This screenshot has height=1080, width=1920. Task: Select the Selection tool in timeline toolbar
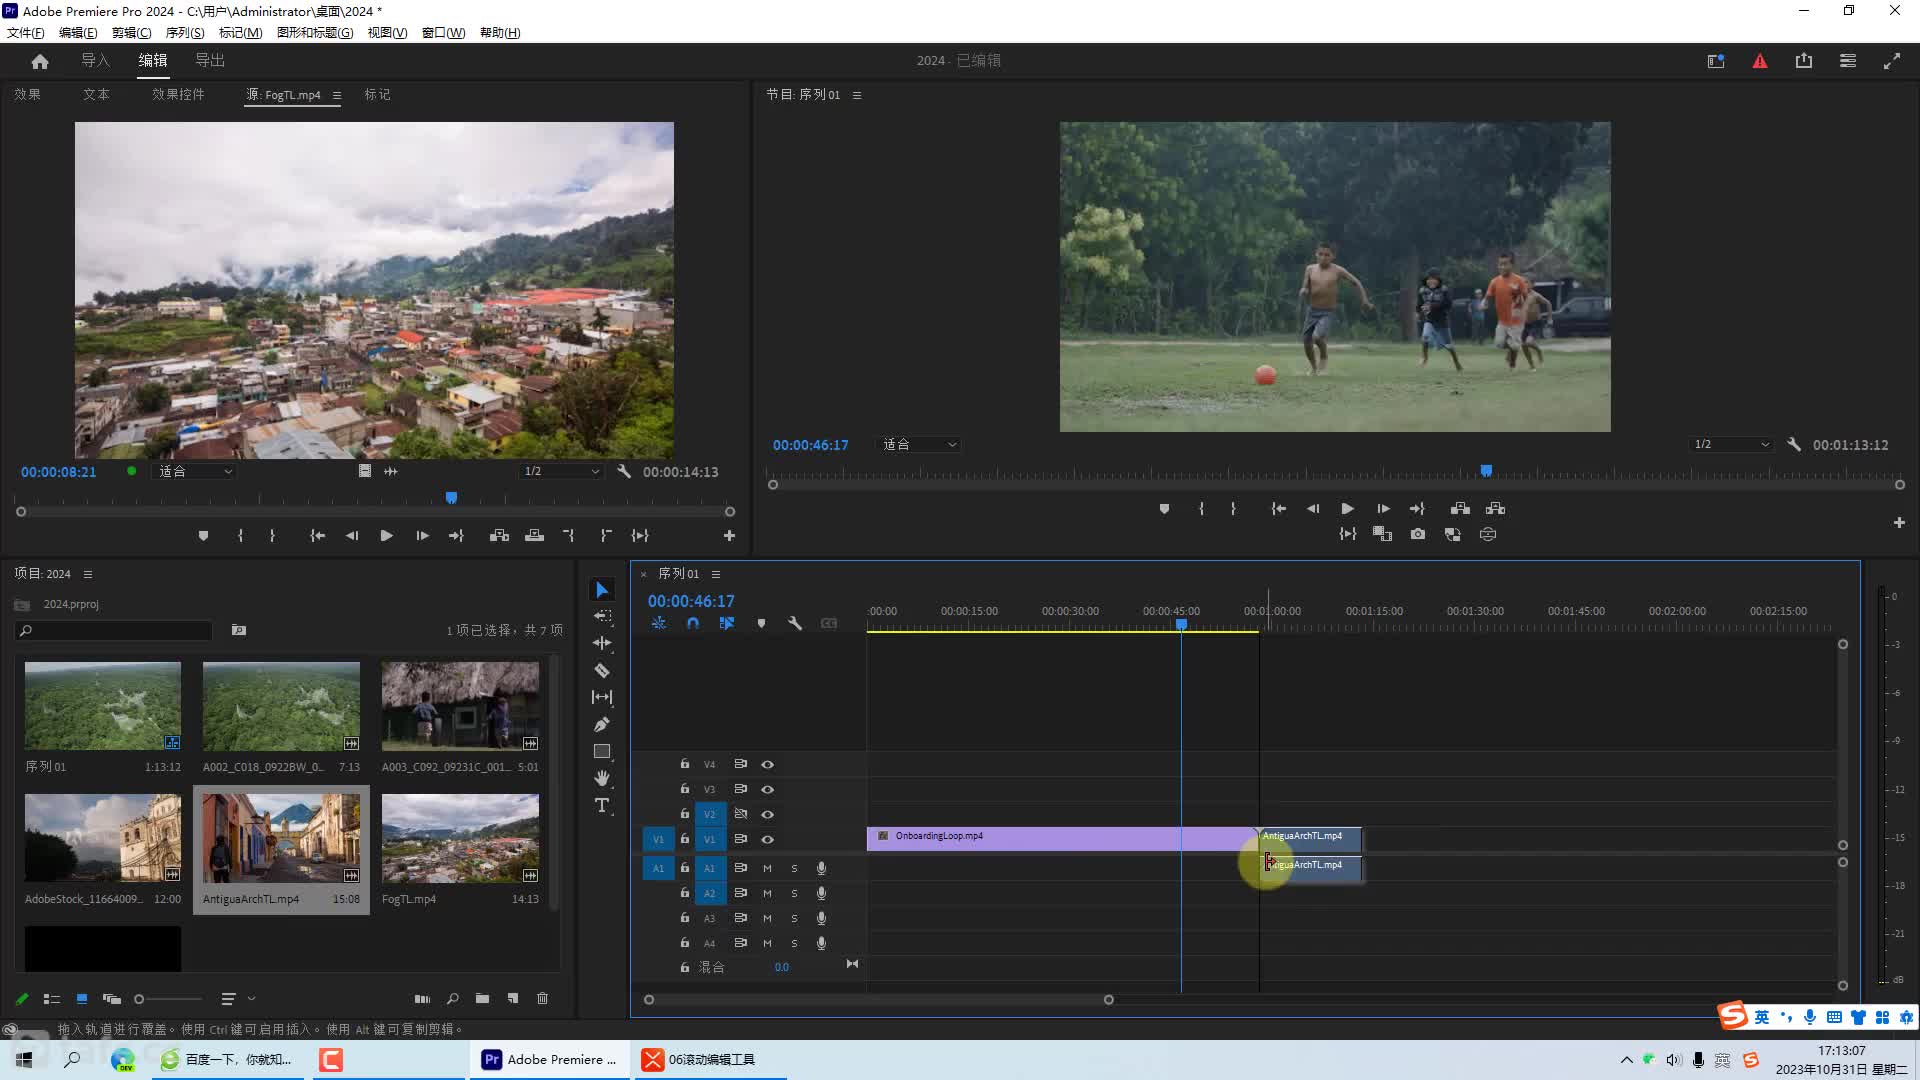coord(602,590)
